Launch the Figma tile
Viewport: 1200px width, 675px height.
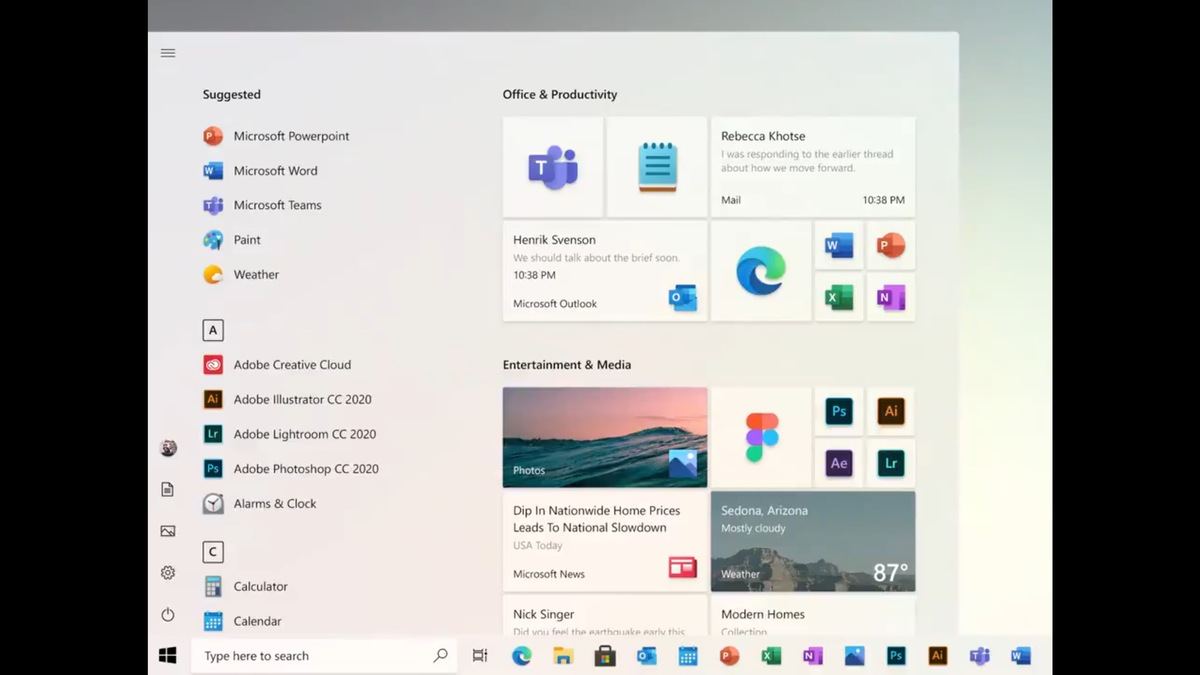click(761, 437)
